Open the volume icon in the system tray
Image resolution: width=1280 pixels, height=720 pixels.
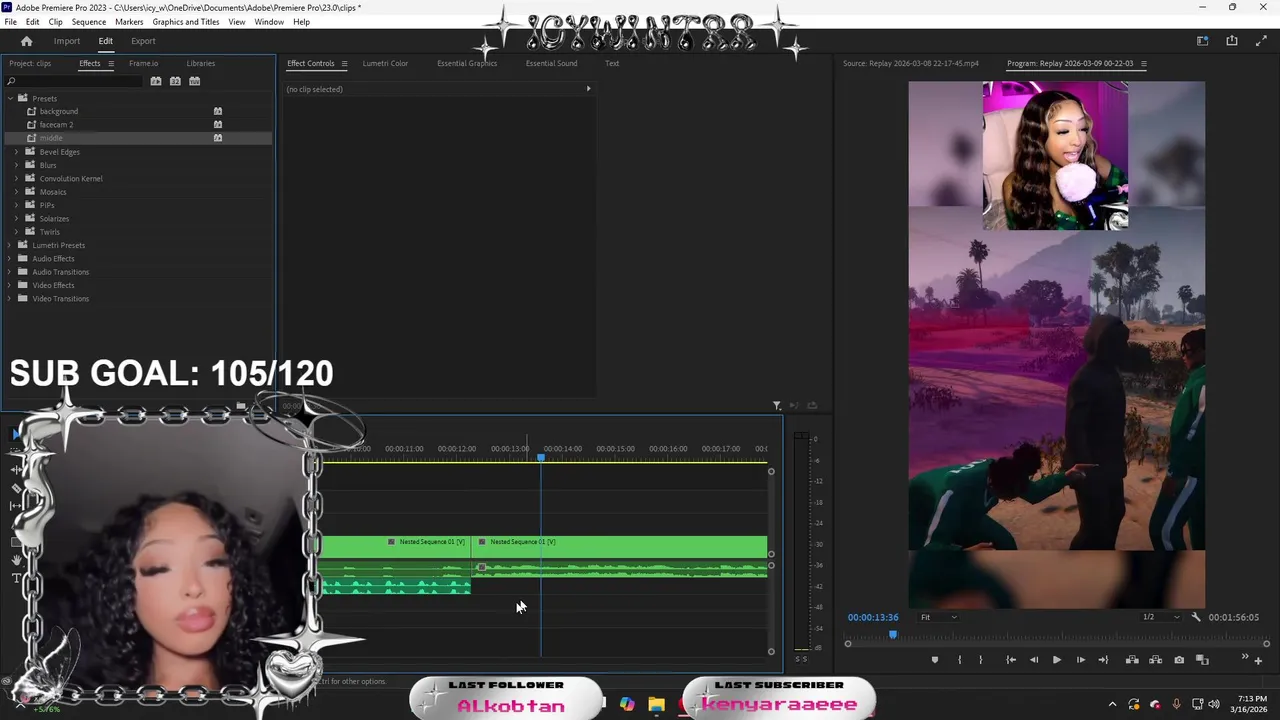(x=1215, y=704)
